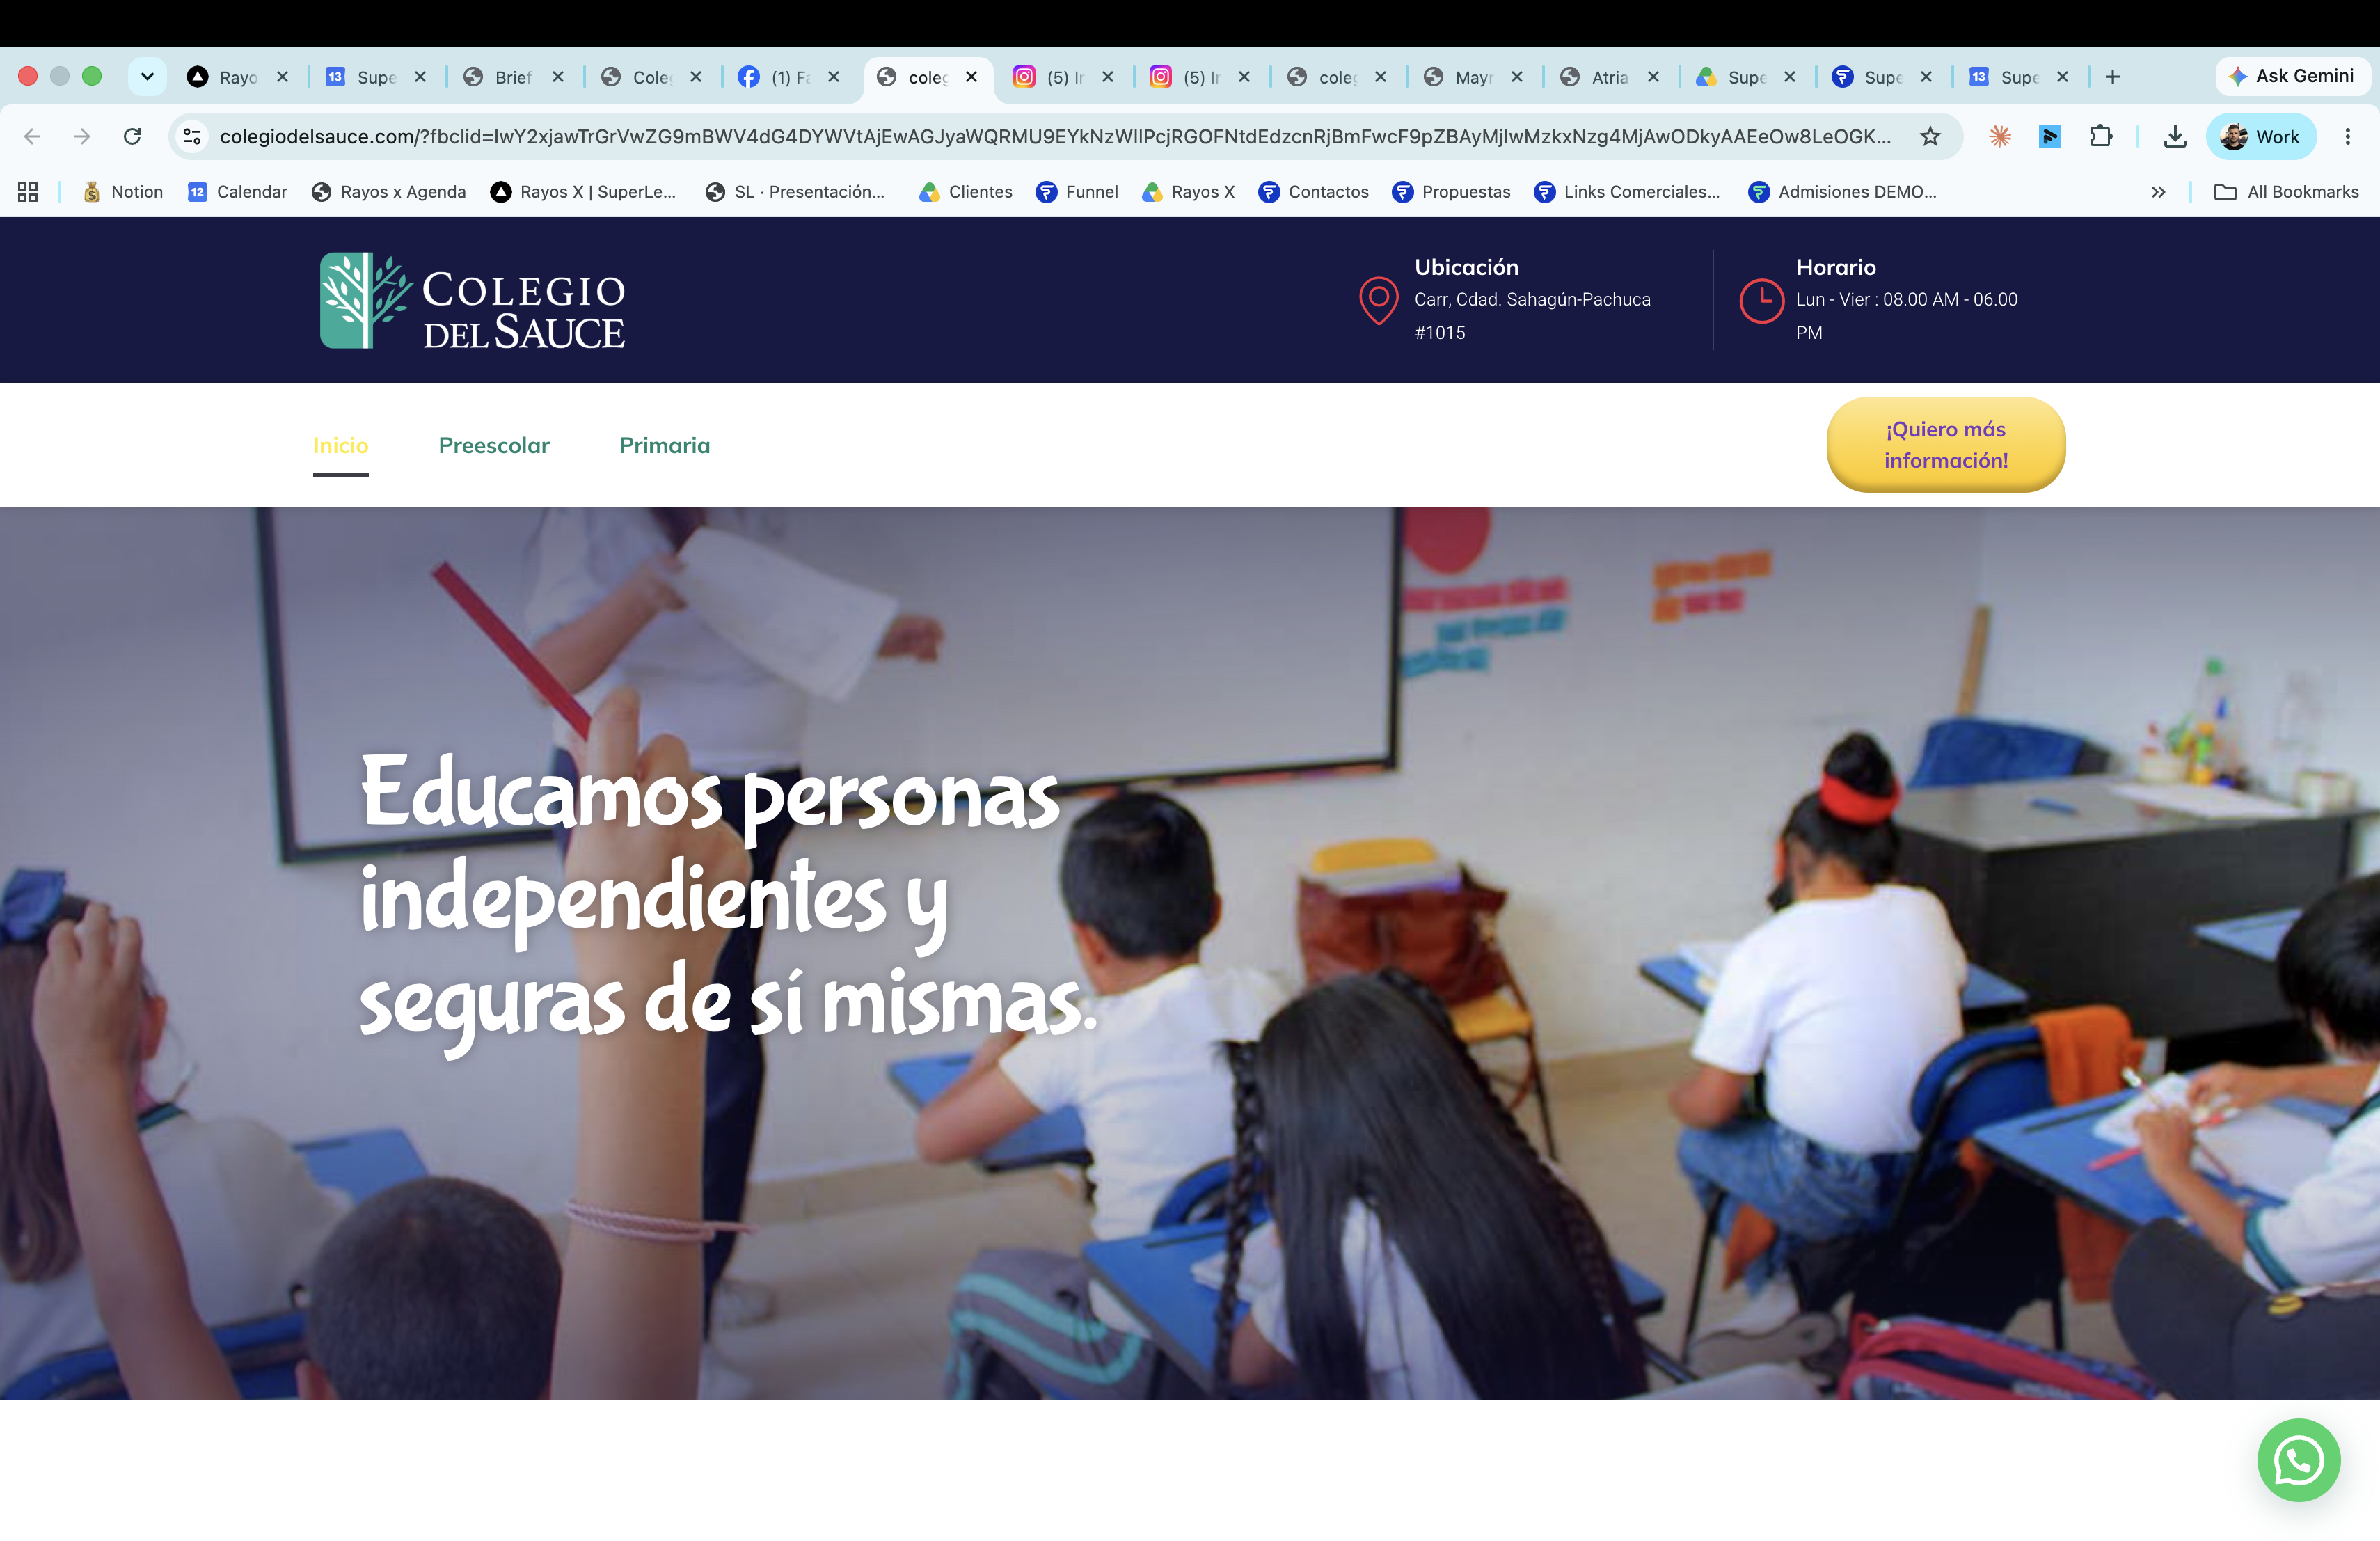Open the Propuestas bookmark
Image resolution: width=2380 pixels, height=1541 pixels.
pos(1451,192)
